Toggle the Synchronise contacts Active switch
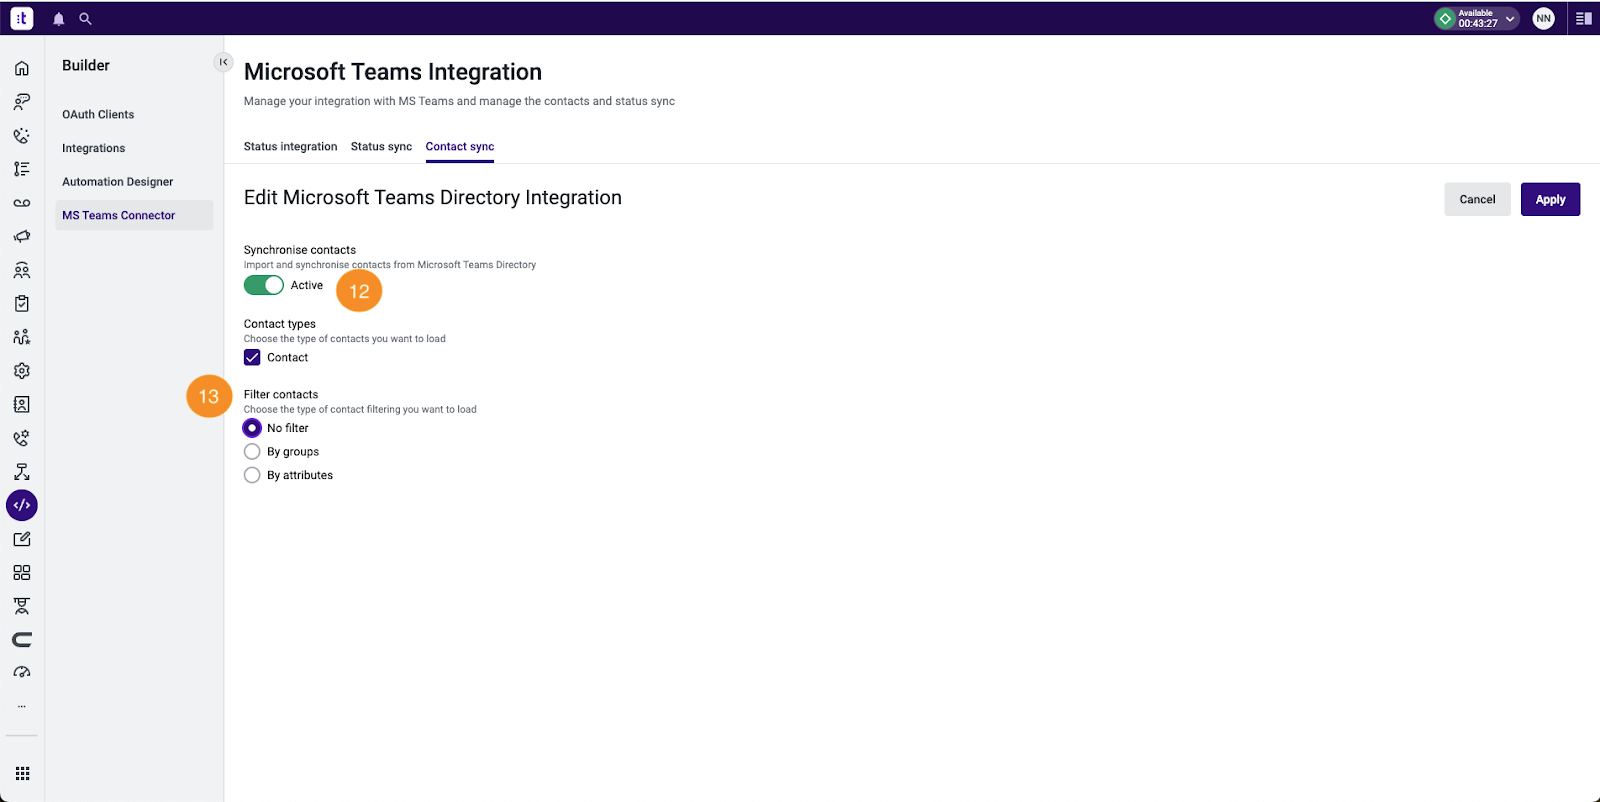Screen dimensions: 1600x802 point(264,285)
